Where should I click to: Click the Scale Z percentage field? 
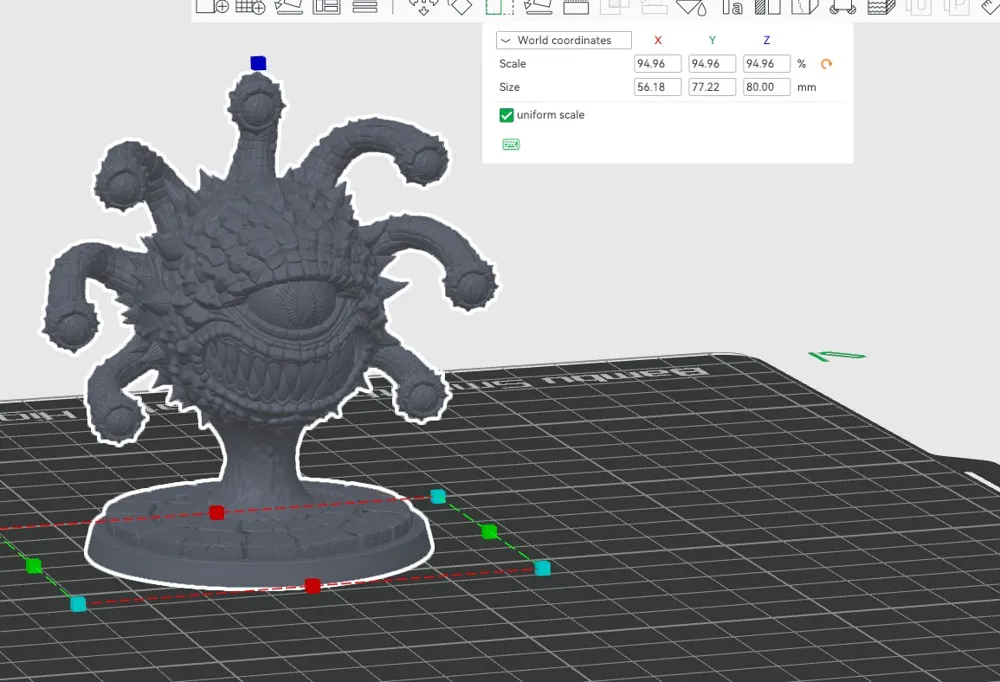click(767, 64)
